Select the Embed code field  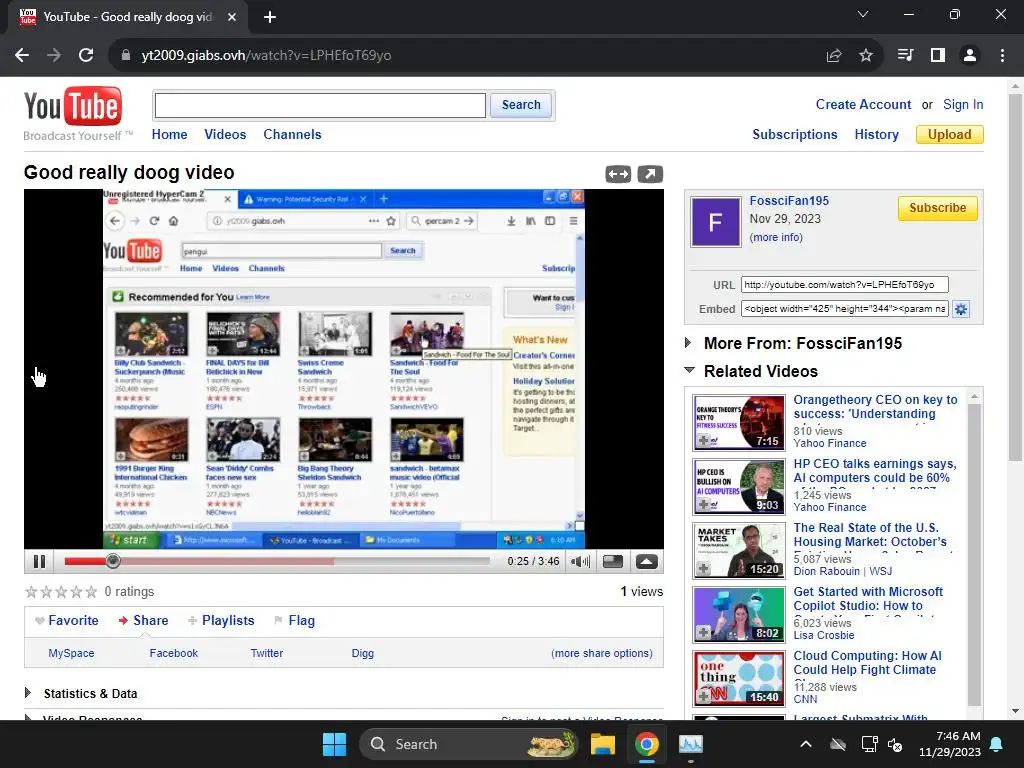point(844,309)
